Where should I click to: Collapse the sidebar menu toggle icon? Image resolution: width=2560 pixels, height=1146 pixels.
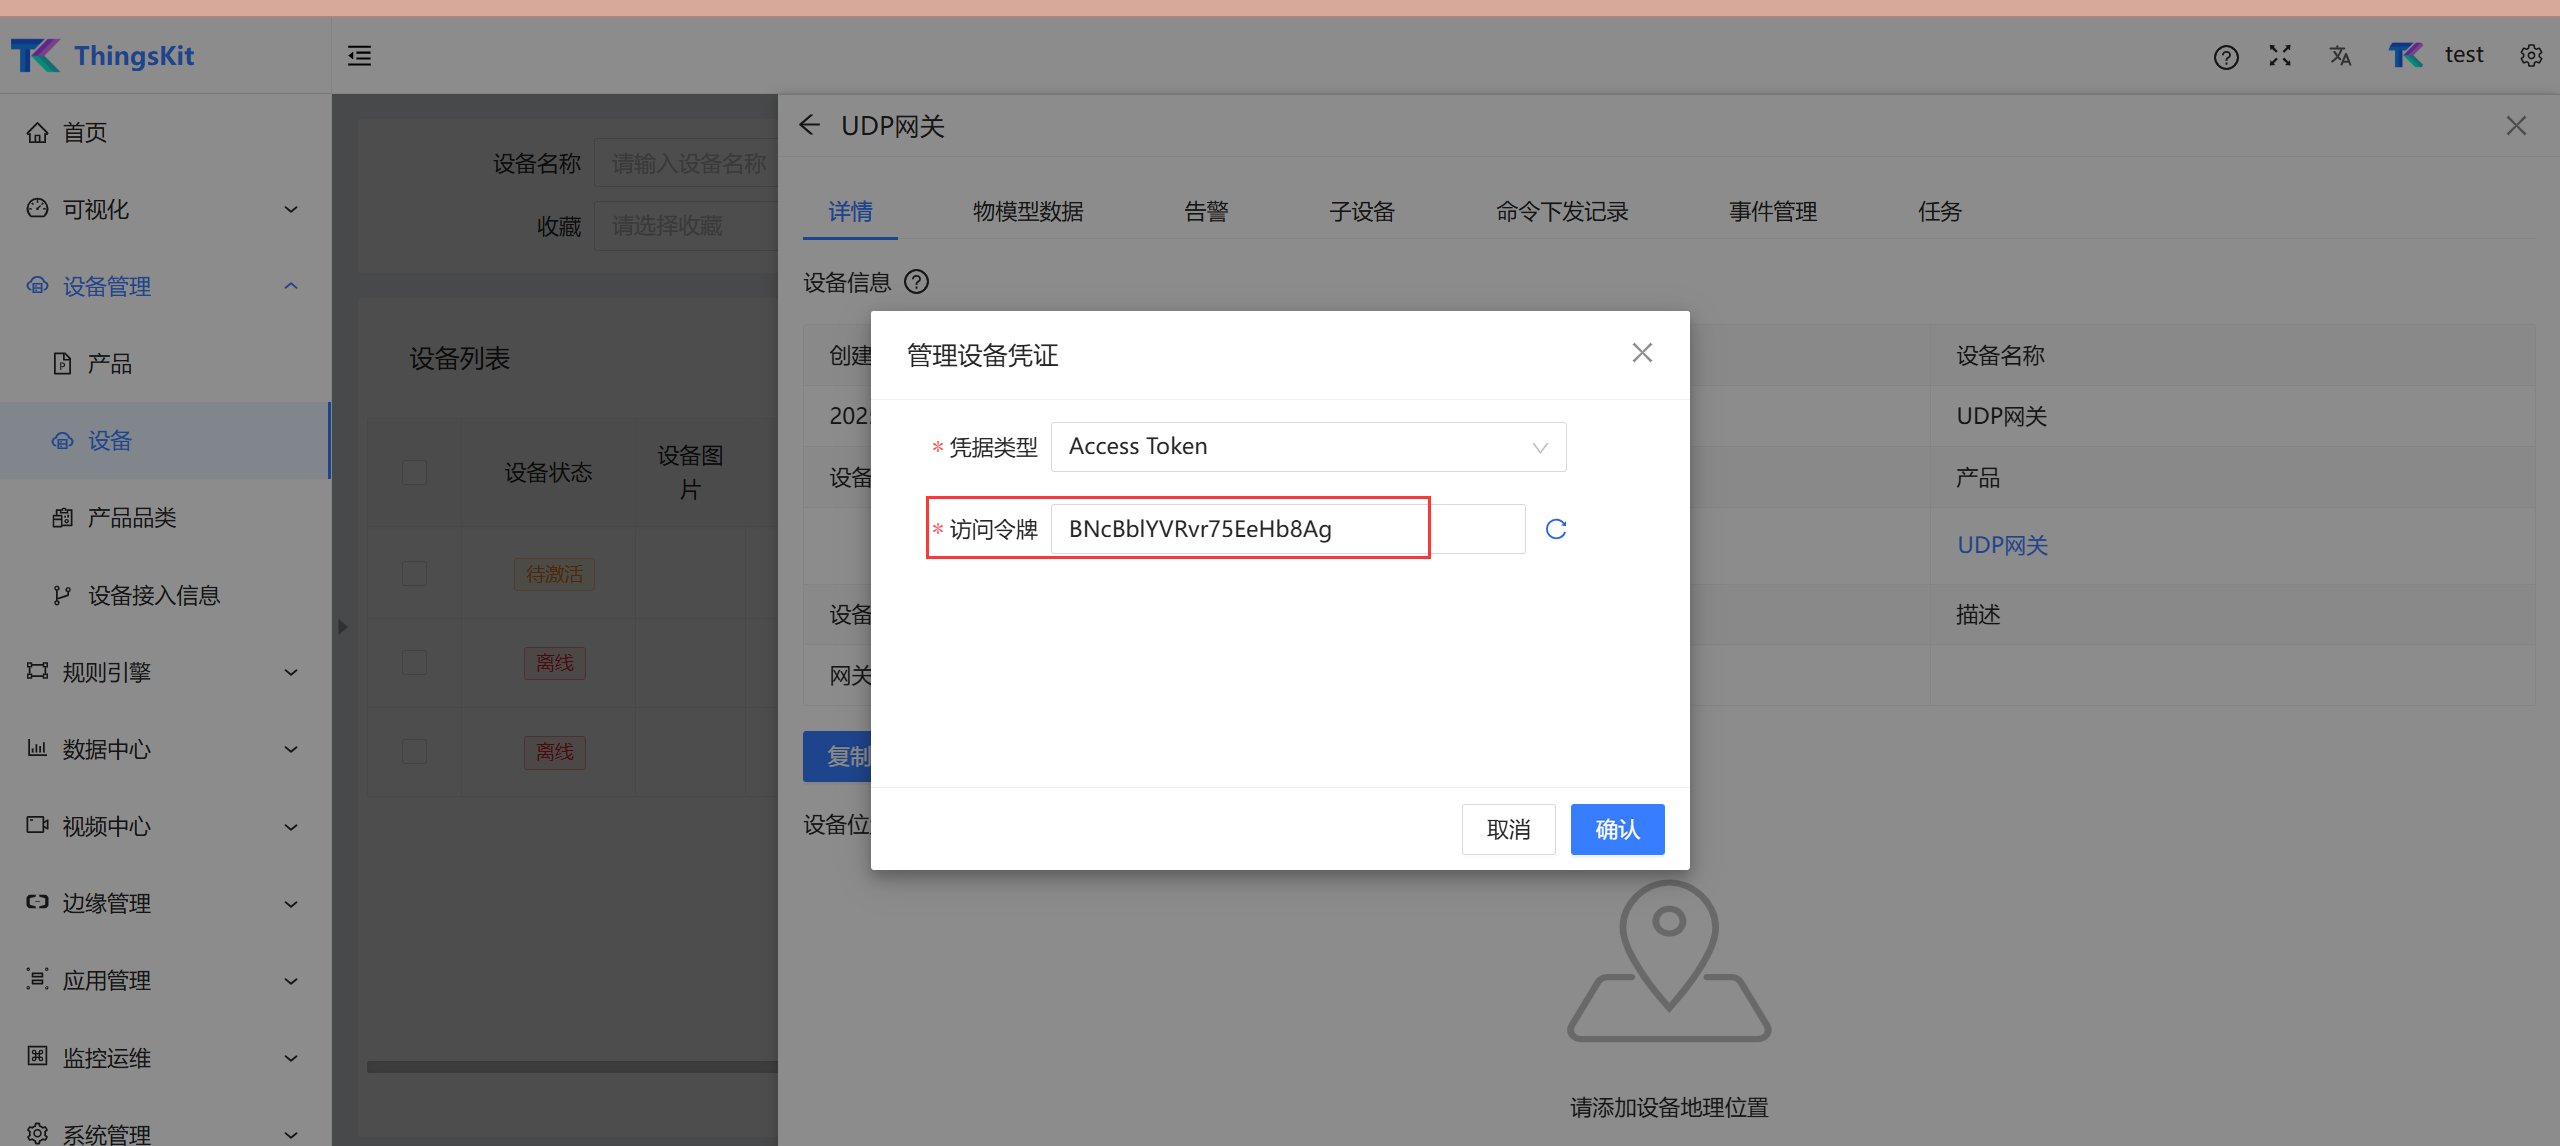[x=360, y=56]
